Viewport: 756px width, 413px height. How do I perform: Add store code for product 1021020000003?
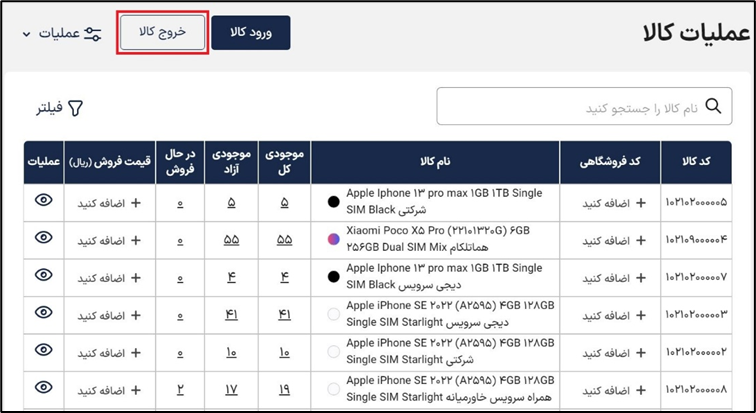pos(614,316)
